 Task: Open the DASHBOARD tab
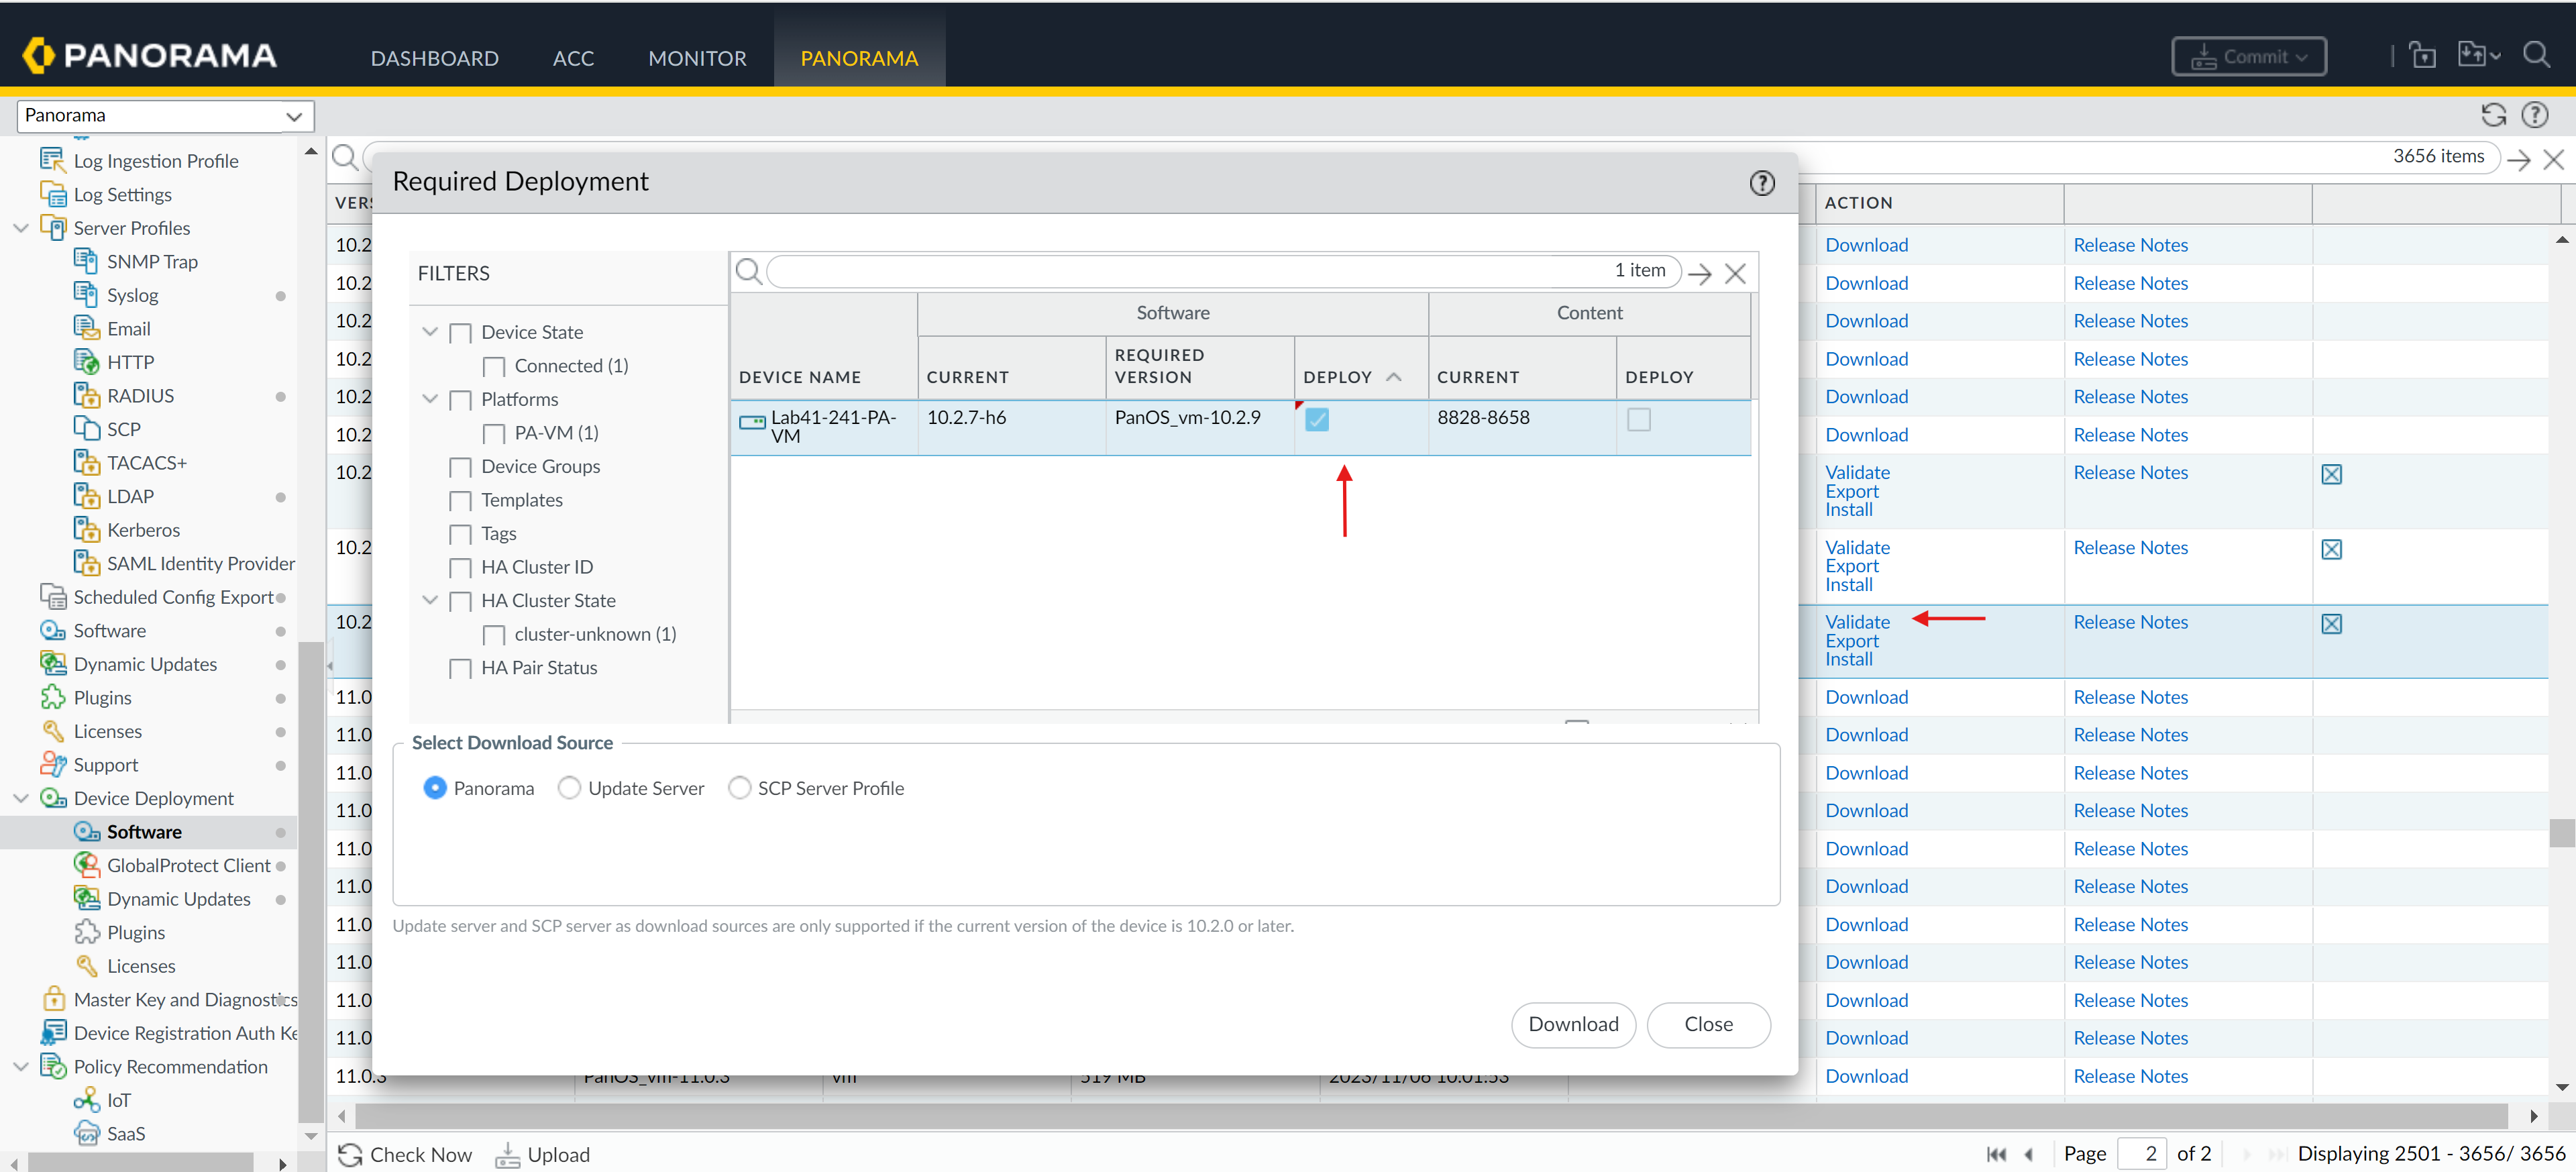[434, 58]
